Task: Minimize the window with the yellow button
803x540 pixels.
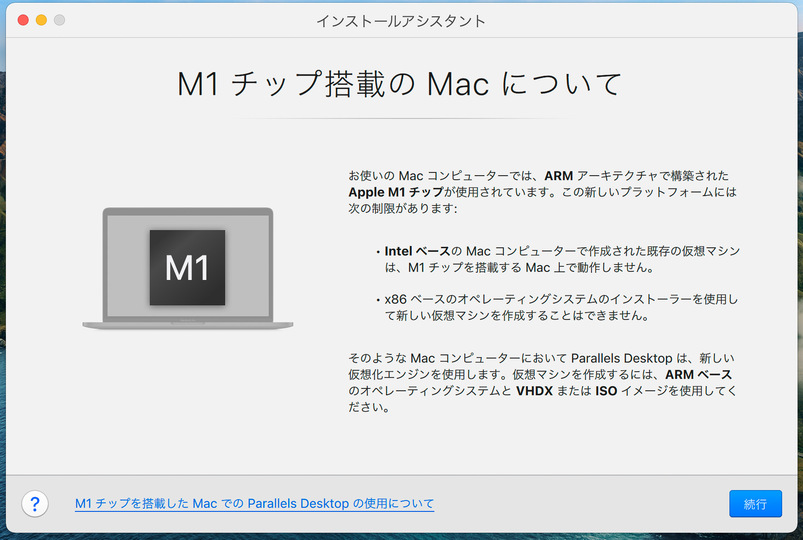Action: 41,20
